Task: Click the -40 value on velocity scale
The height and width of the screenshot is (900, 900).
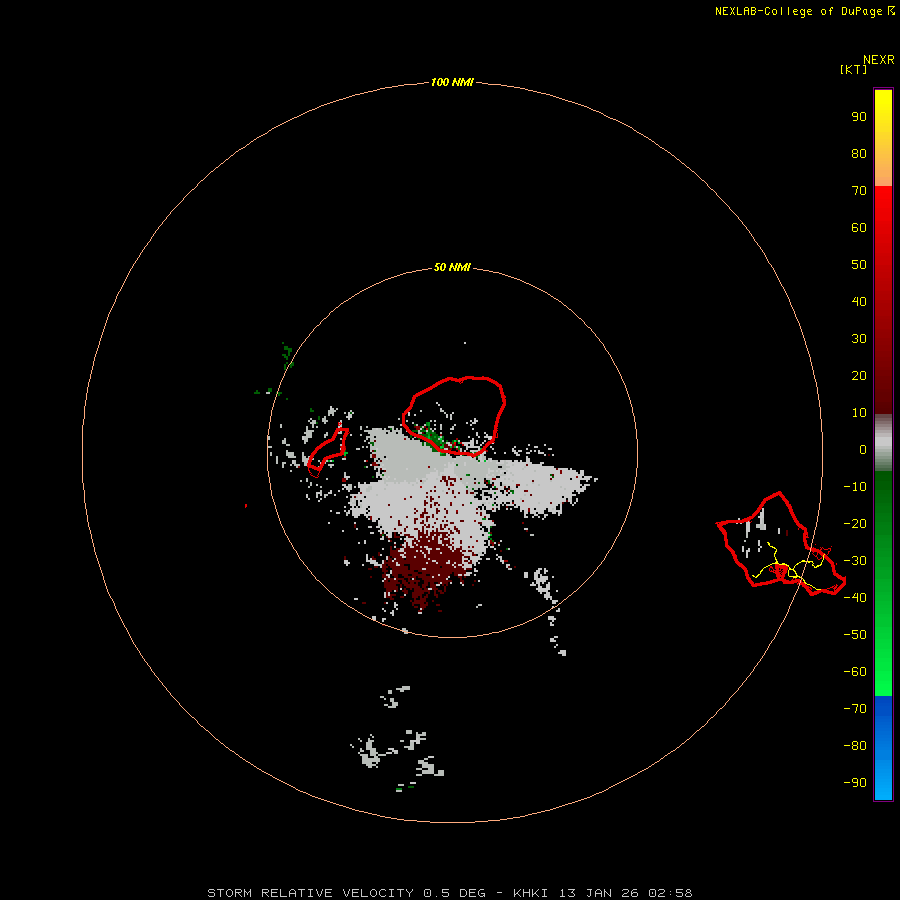Action: coord(855,598)
